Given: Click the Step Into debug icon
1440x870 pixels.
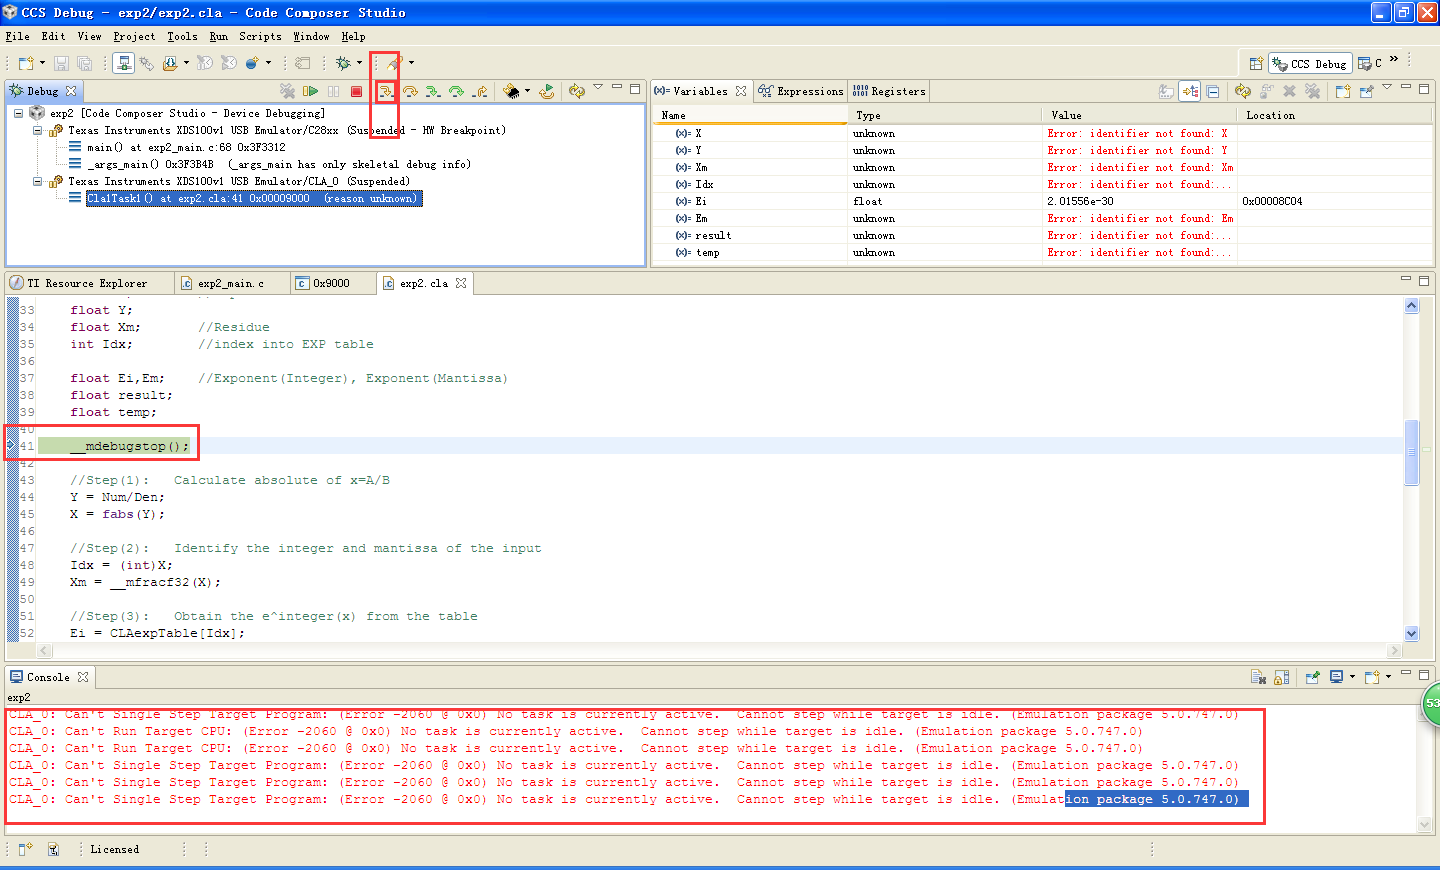Looking at the screenshot, I should click(x=385, y=91).
